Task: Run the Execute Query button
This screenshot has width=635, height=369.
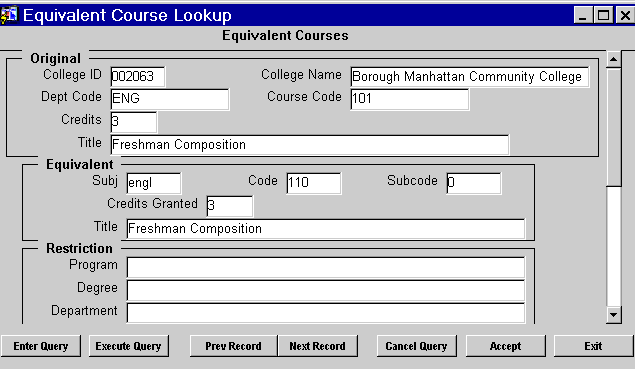Action: (x=128, y=346)
